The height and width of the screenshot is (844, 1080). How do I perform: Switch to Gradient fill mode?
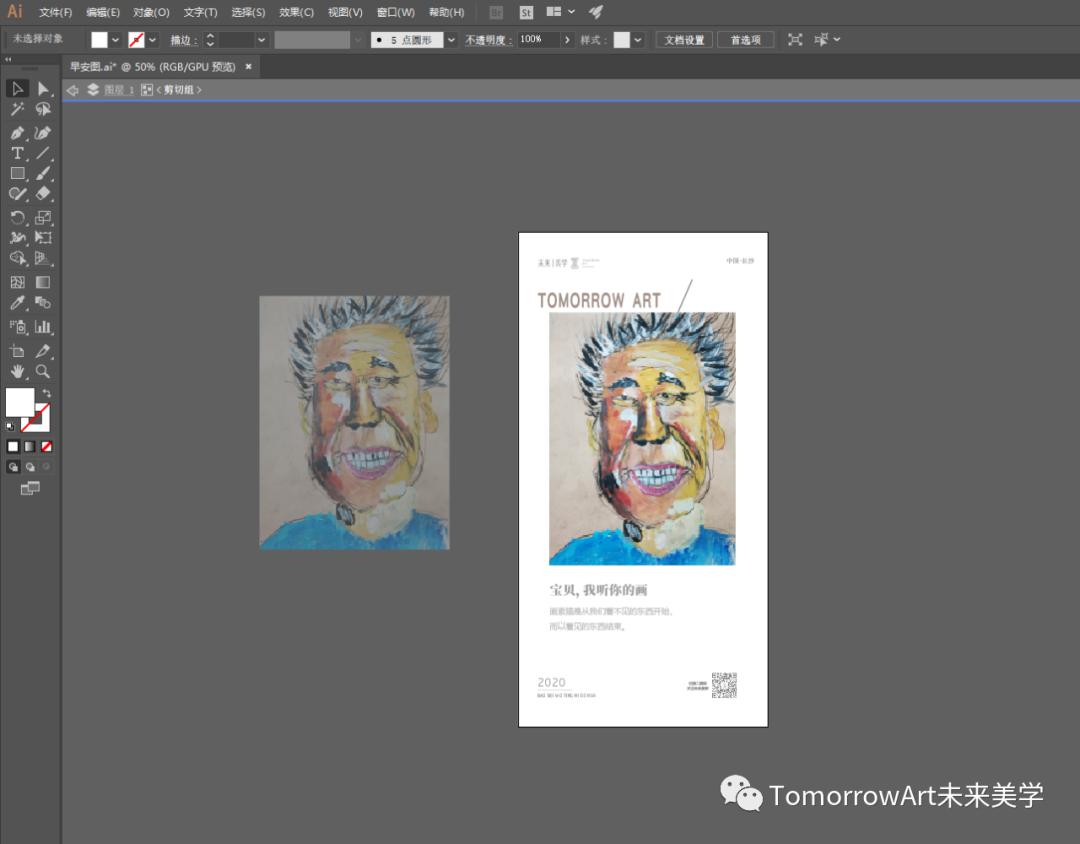tap(30, 446)
